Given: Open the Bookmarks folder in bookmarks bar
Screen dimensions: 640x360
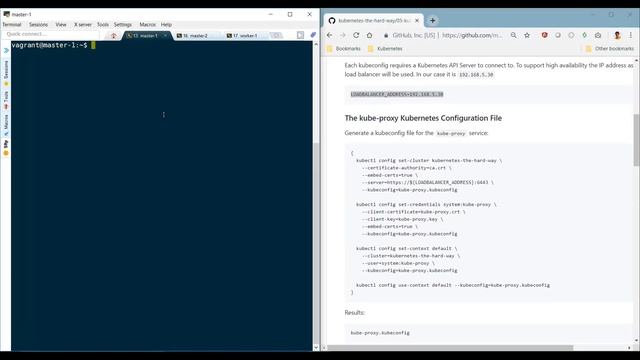Looking at the screenshot, I should point(344,49).
